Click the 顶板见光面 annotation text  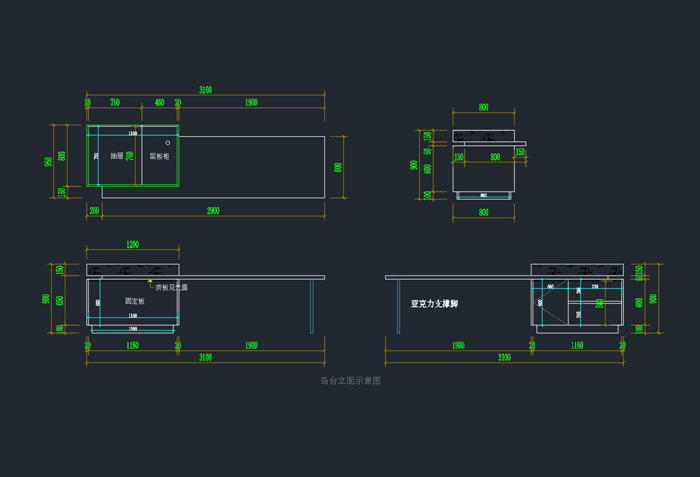[171, 287]
